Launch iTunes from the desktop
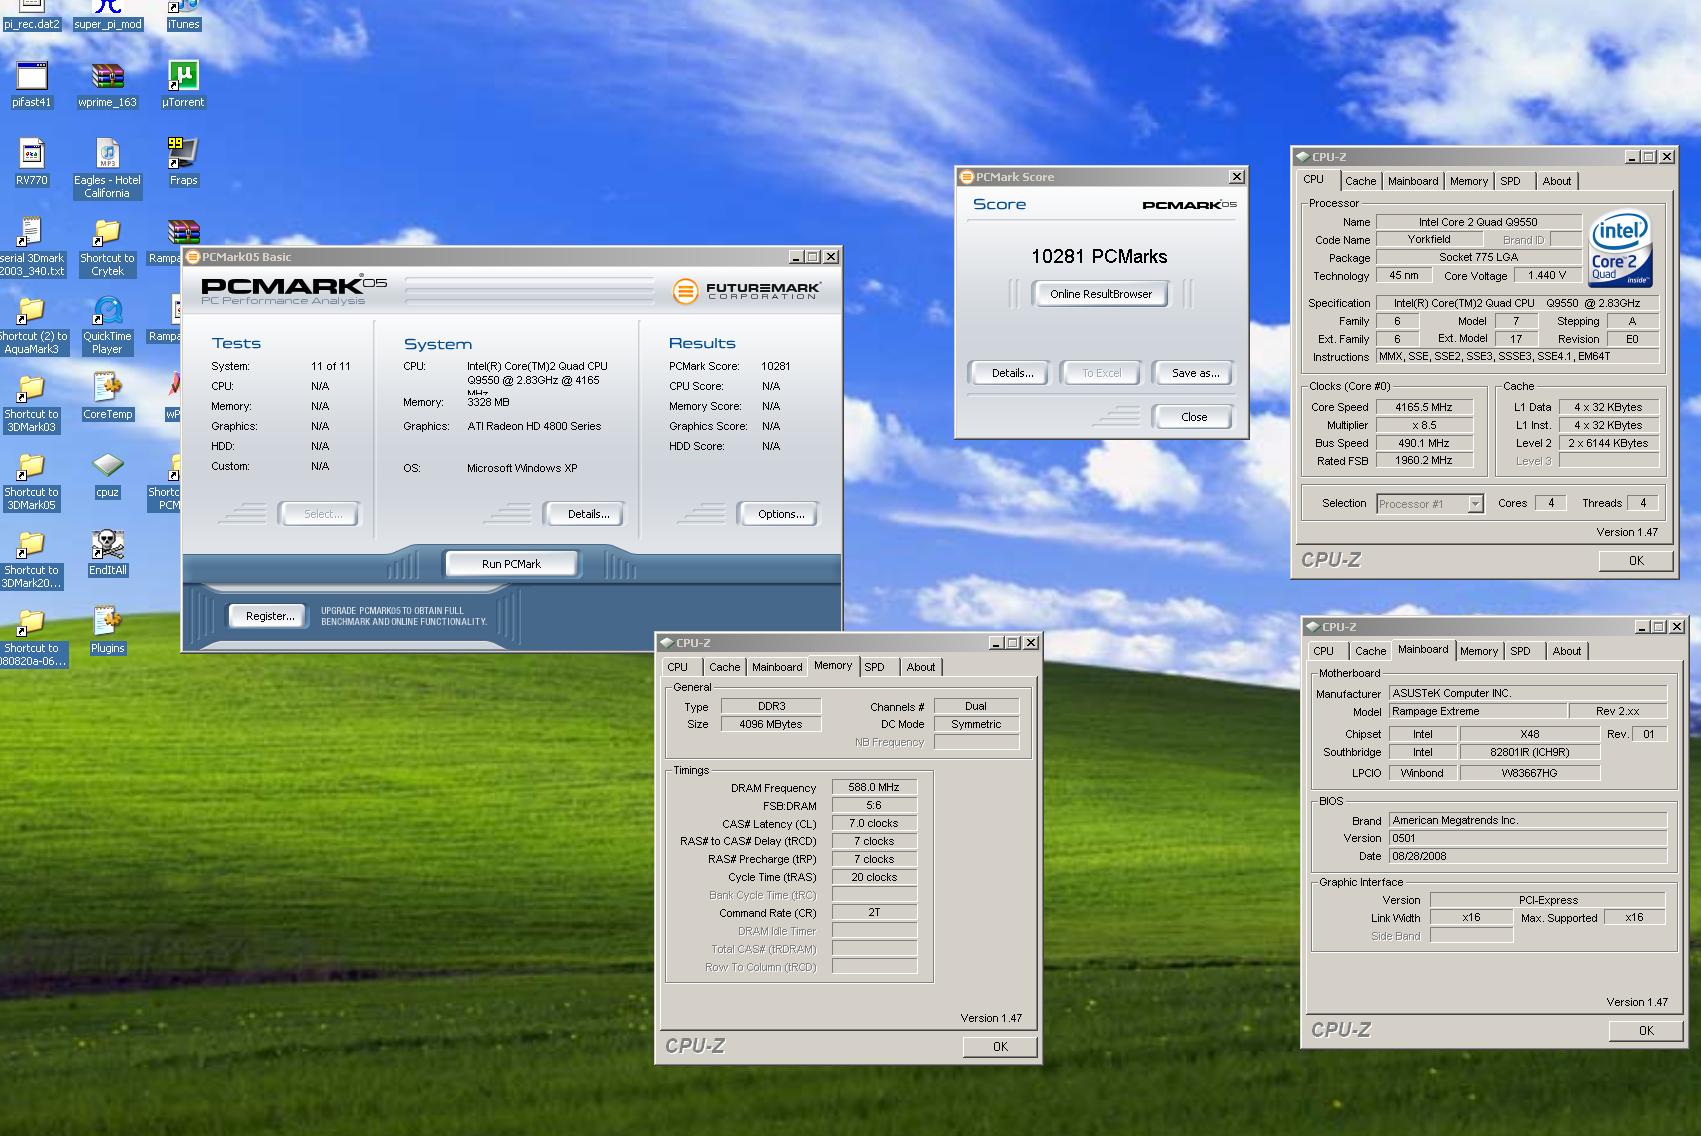Viewport: 1701px width, 1136px height. click(x=183, y=16)
